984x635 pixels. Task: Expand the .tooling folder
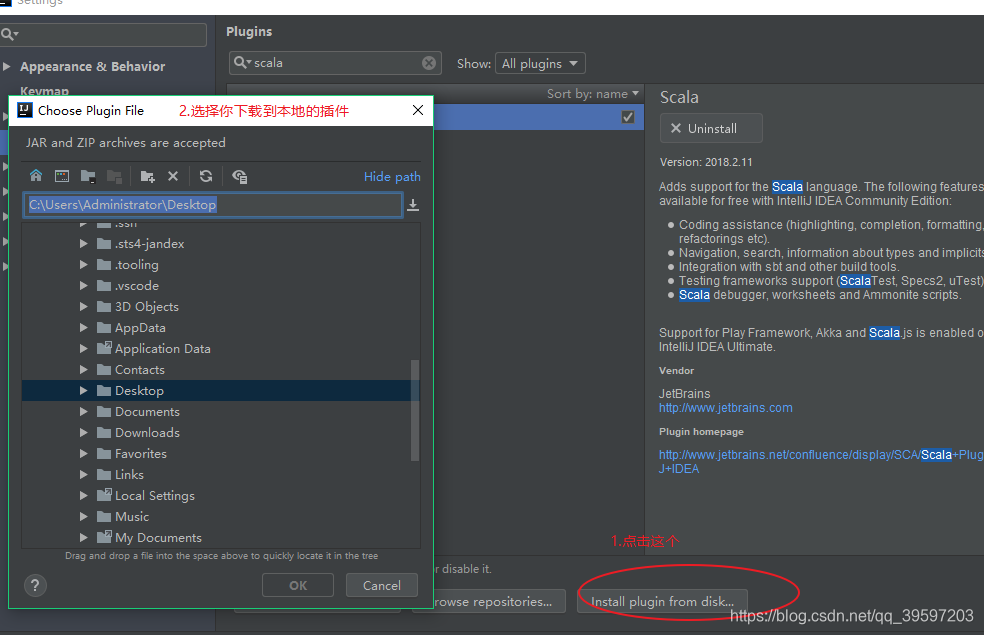[x=83, y=265]
